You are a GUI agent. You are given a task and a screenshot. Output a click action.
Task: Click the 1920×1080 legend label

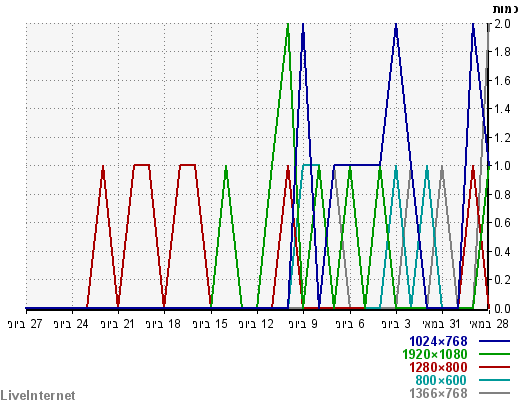pos(435,354)
